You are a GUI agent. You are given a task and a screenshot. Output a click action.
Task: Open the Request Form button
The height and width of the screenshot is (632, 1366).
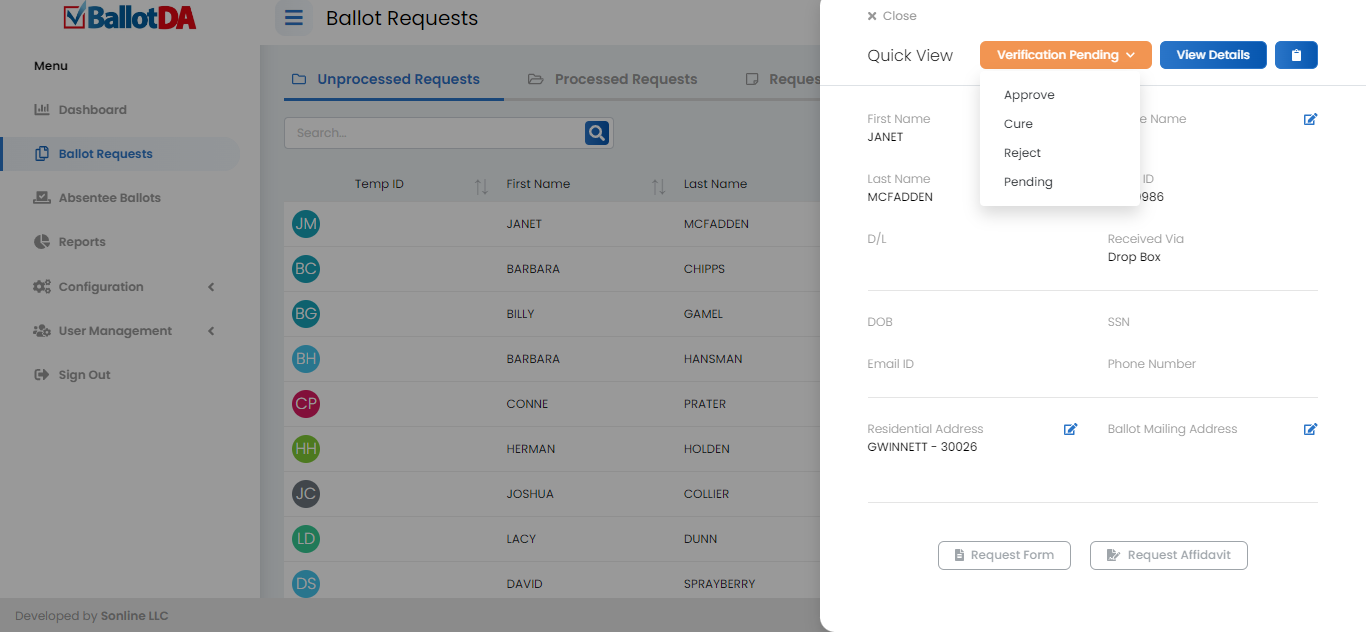tap(1003, 555)
